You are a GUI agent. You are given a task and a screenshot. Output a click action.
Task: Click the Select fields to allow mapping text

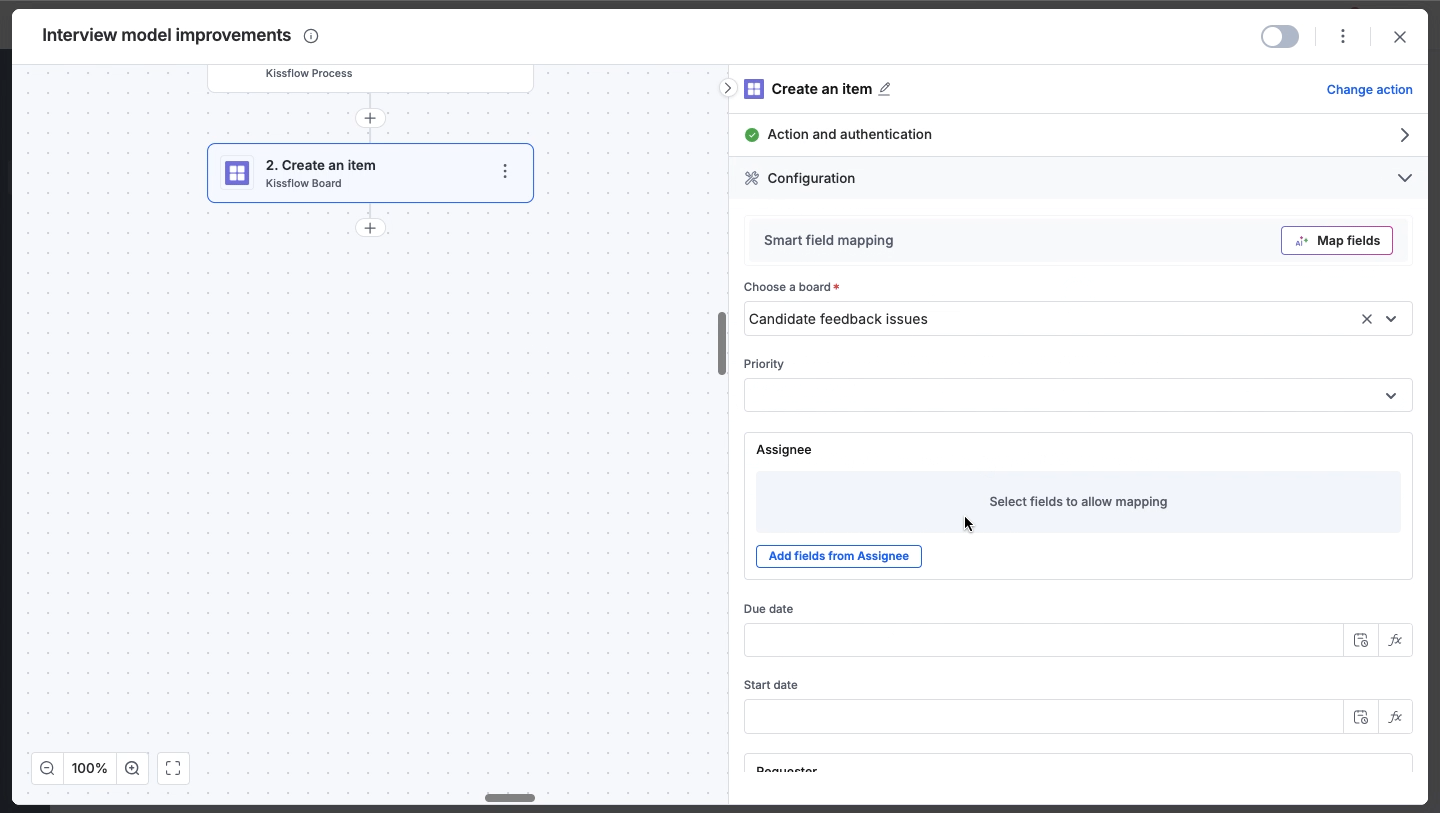point(1078,502)
